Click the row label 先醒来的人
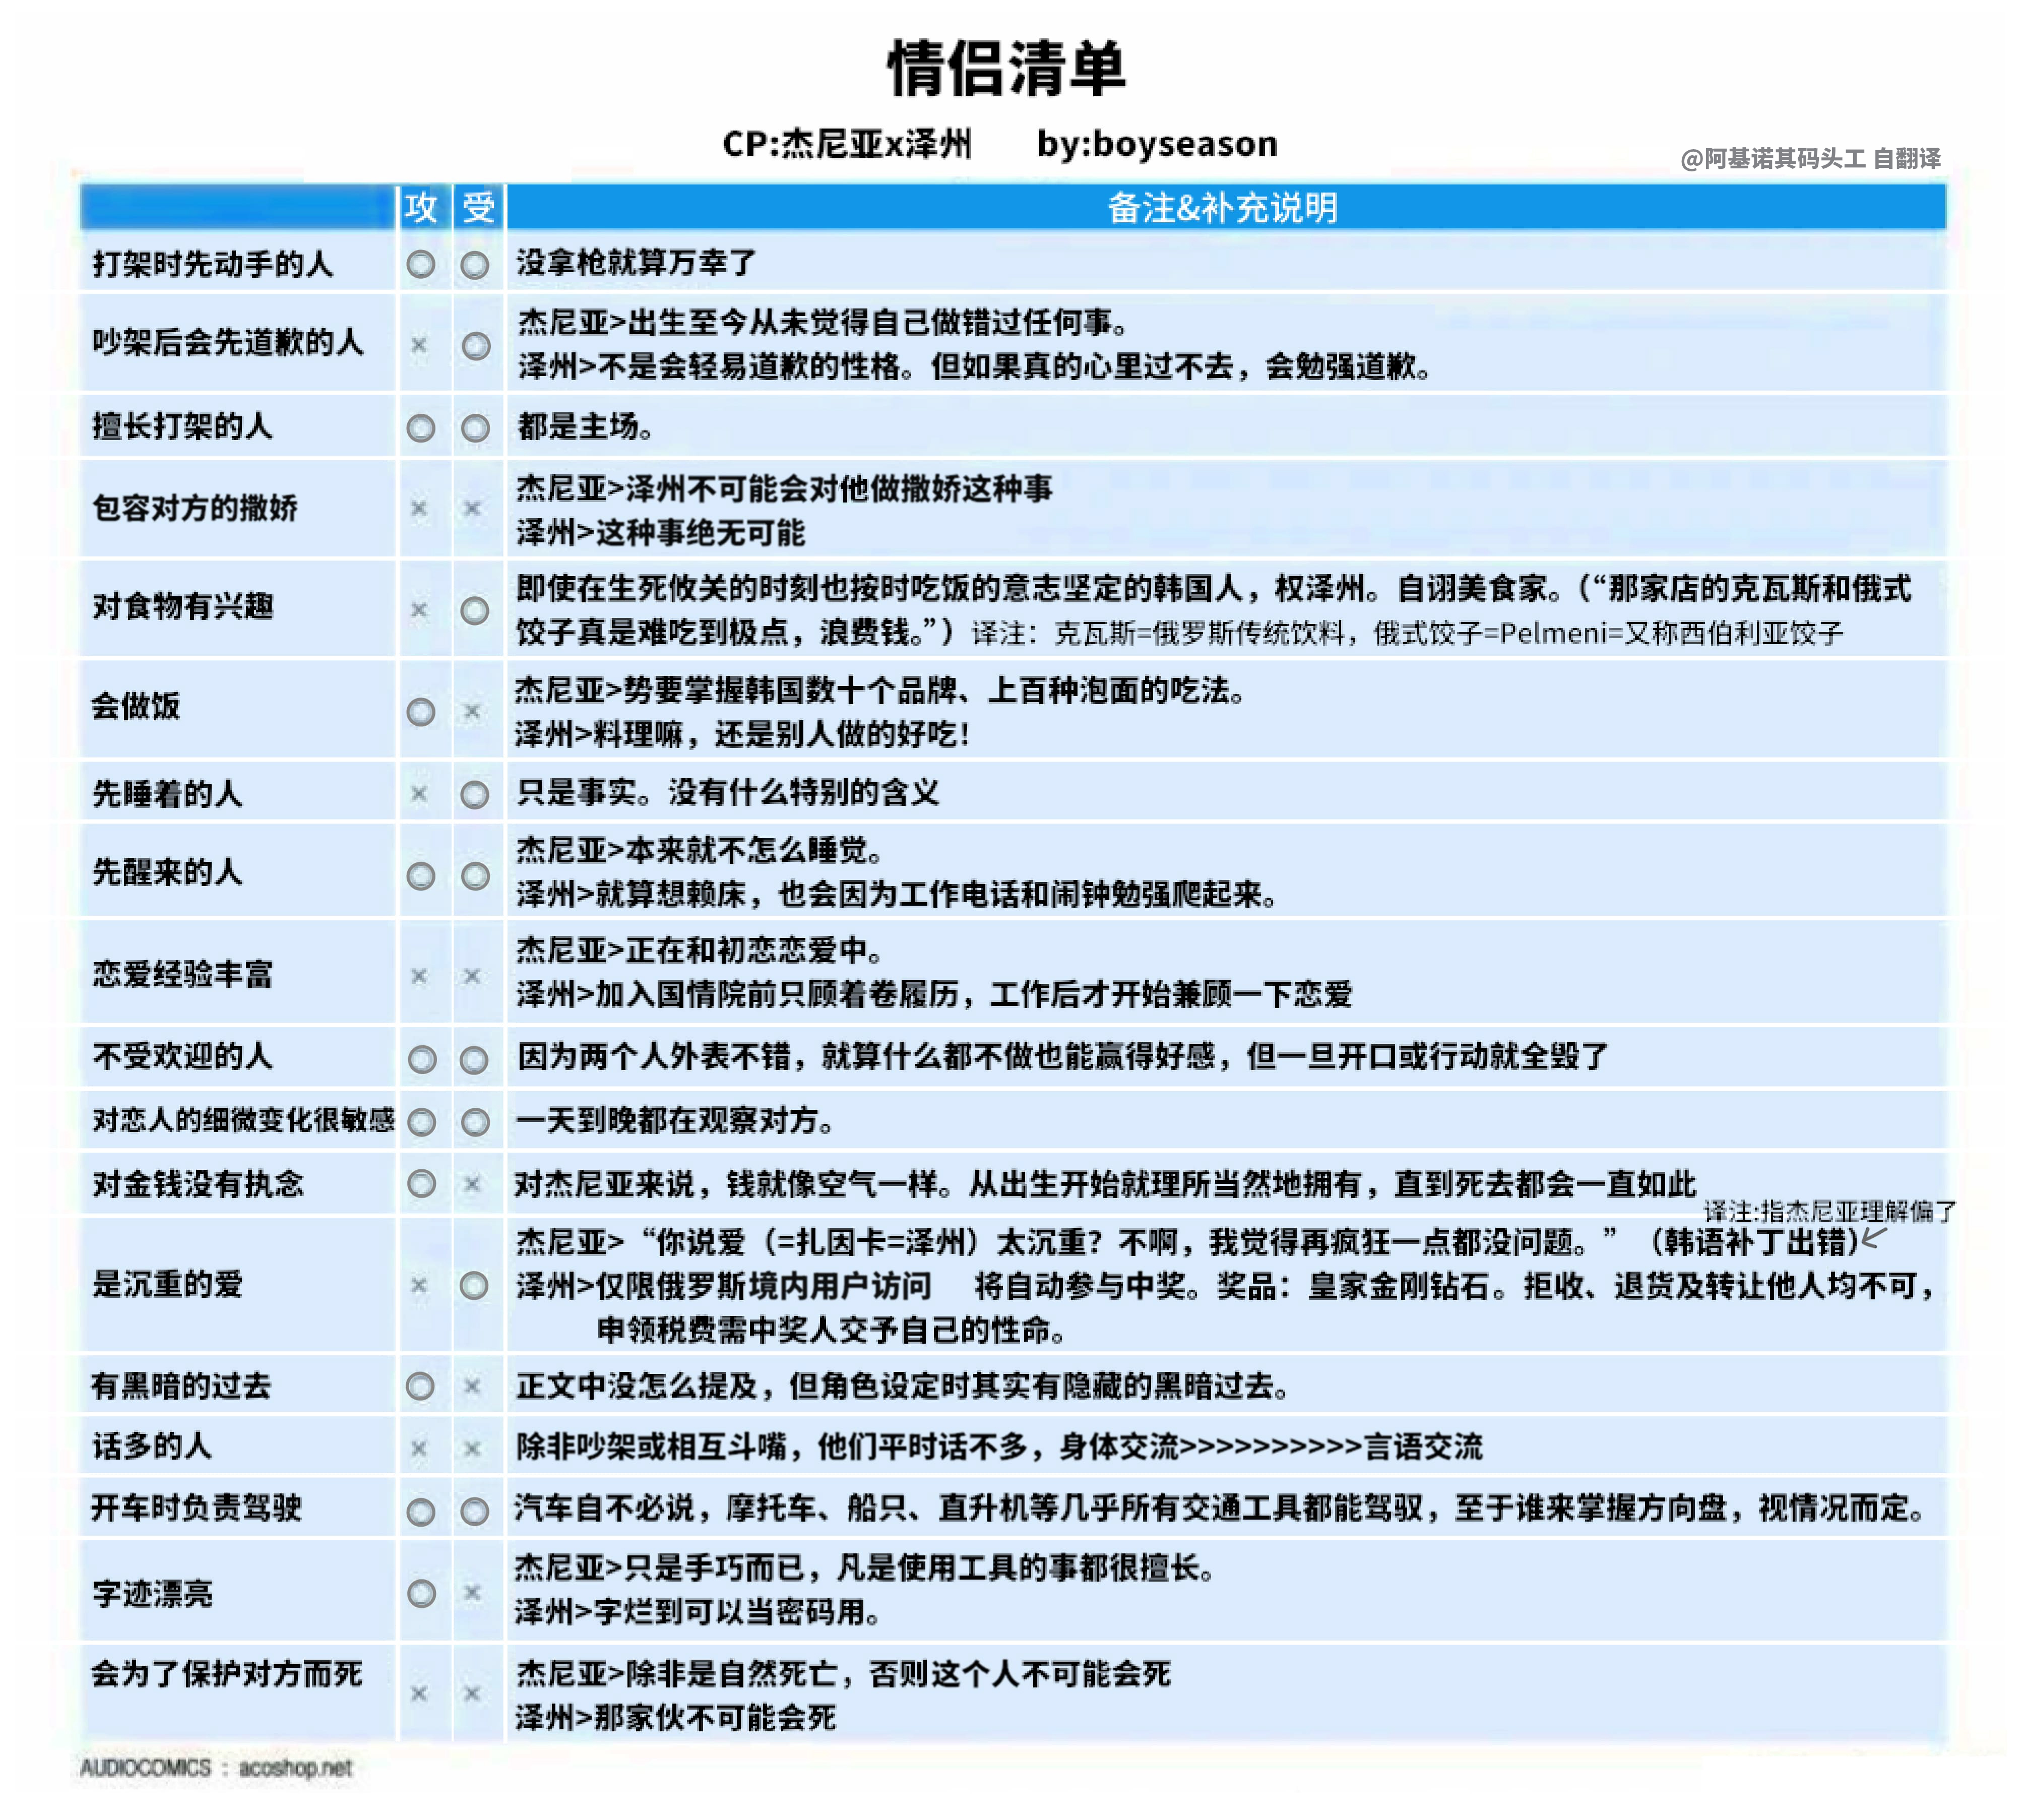The width and height of the screenshot is (2024, 1820). point(167,872)
